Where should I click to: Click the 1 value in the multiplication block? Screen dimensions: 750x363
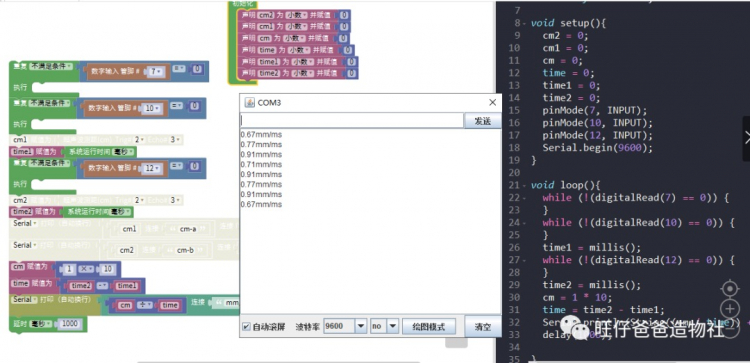click(x=69, y=269)
